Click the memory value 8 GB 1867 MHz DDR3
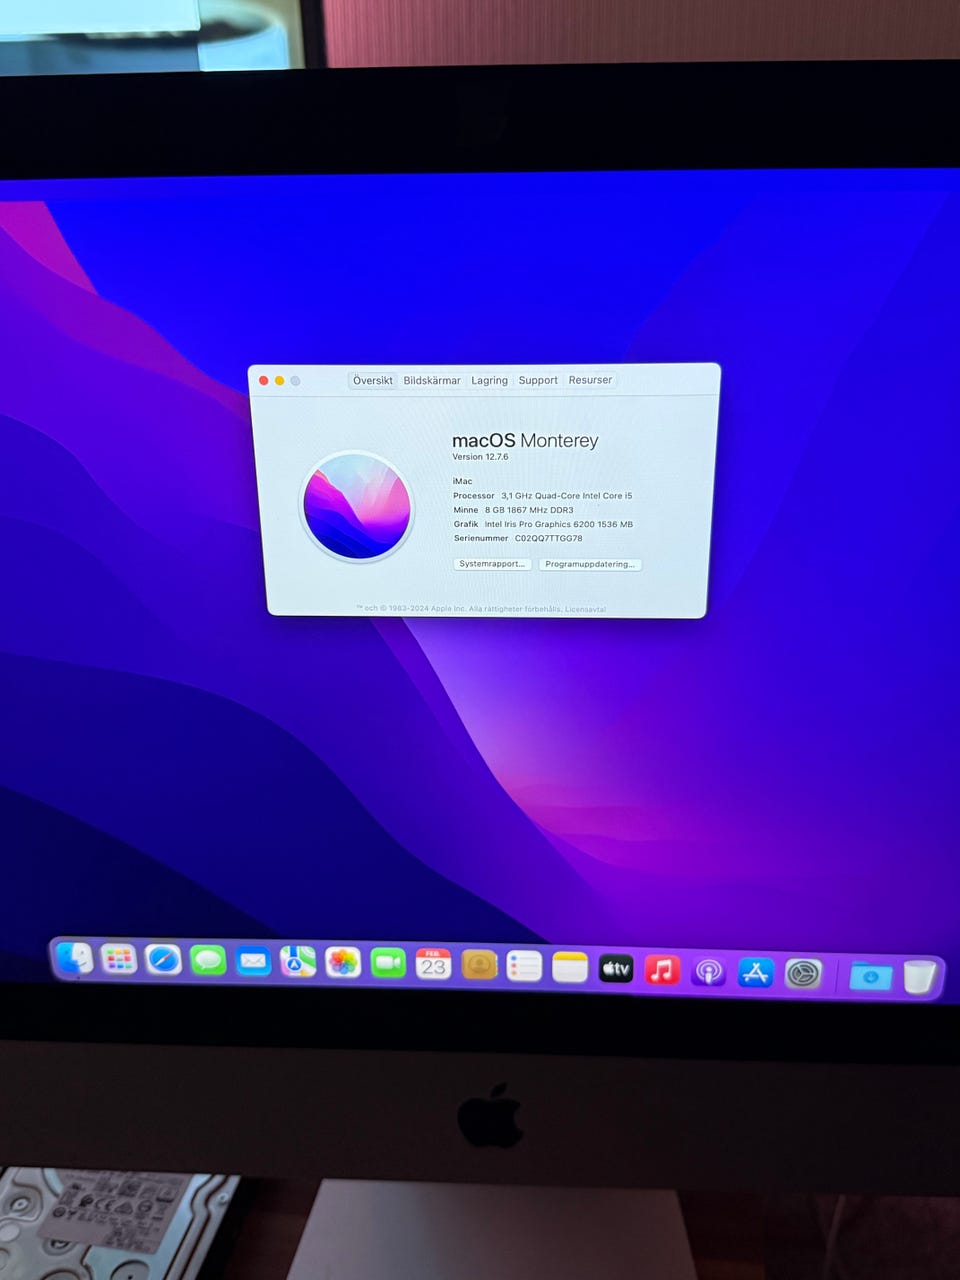 tap(529, 510)
